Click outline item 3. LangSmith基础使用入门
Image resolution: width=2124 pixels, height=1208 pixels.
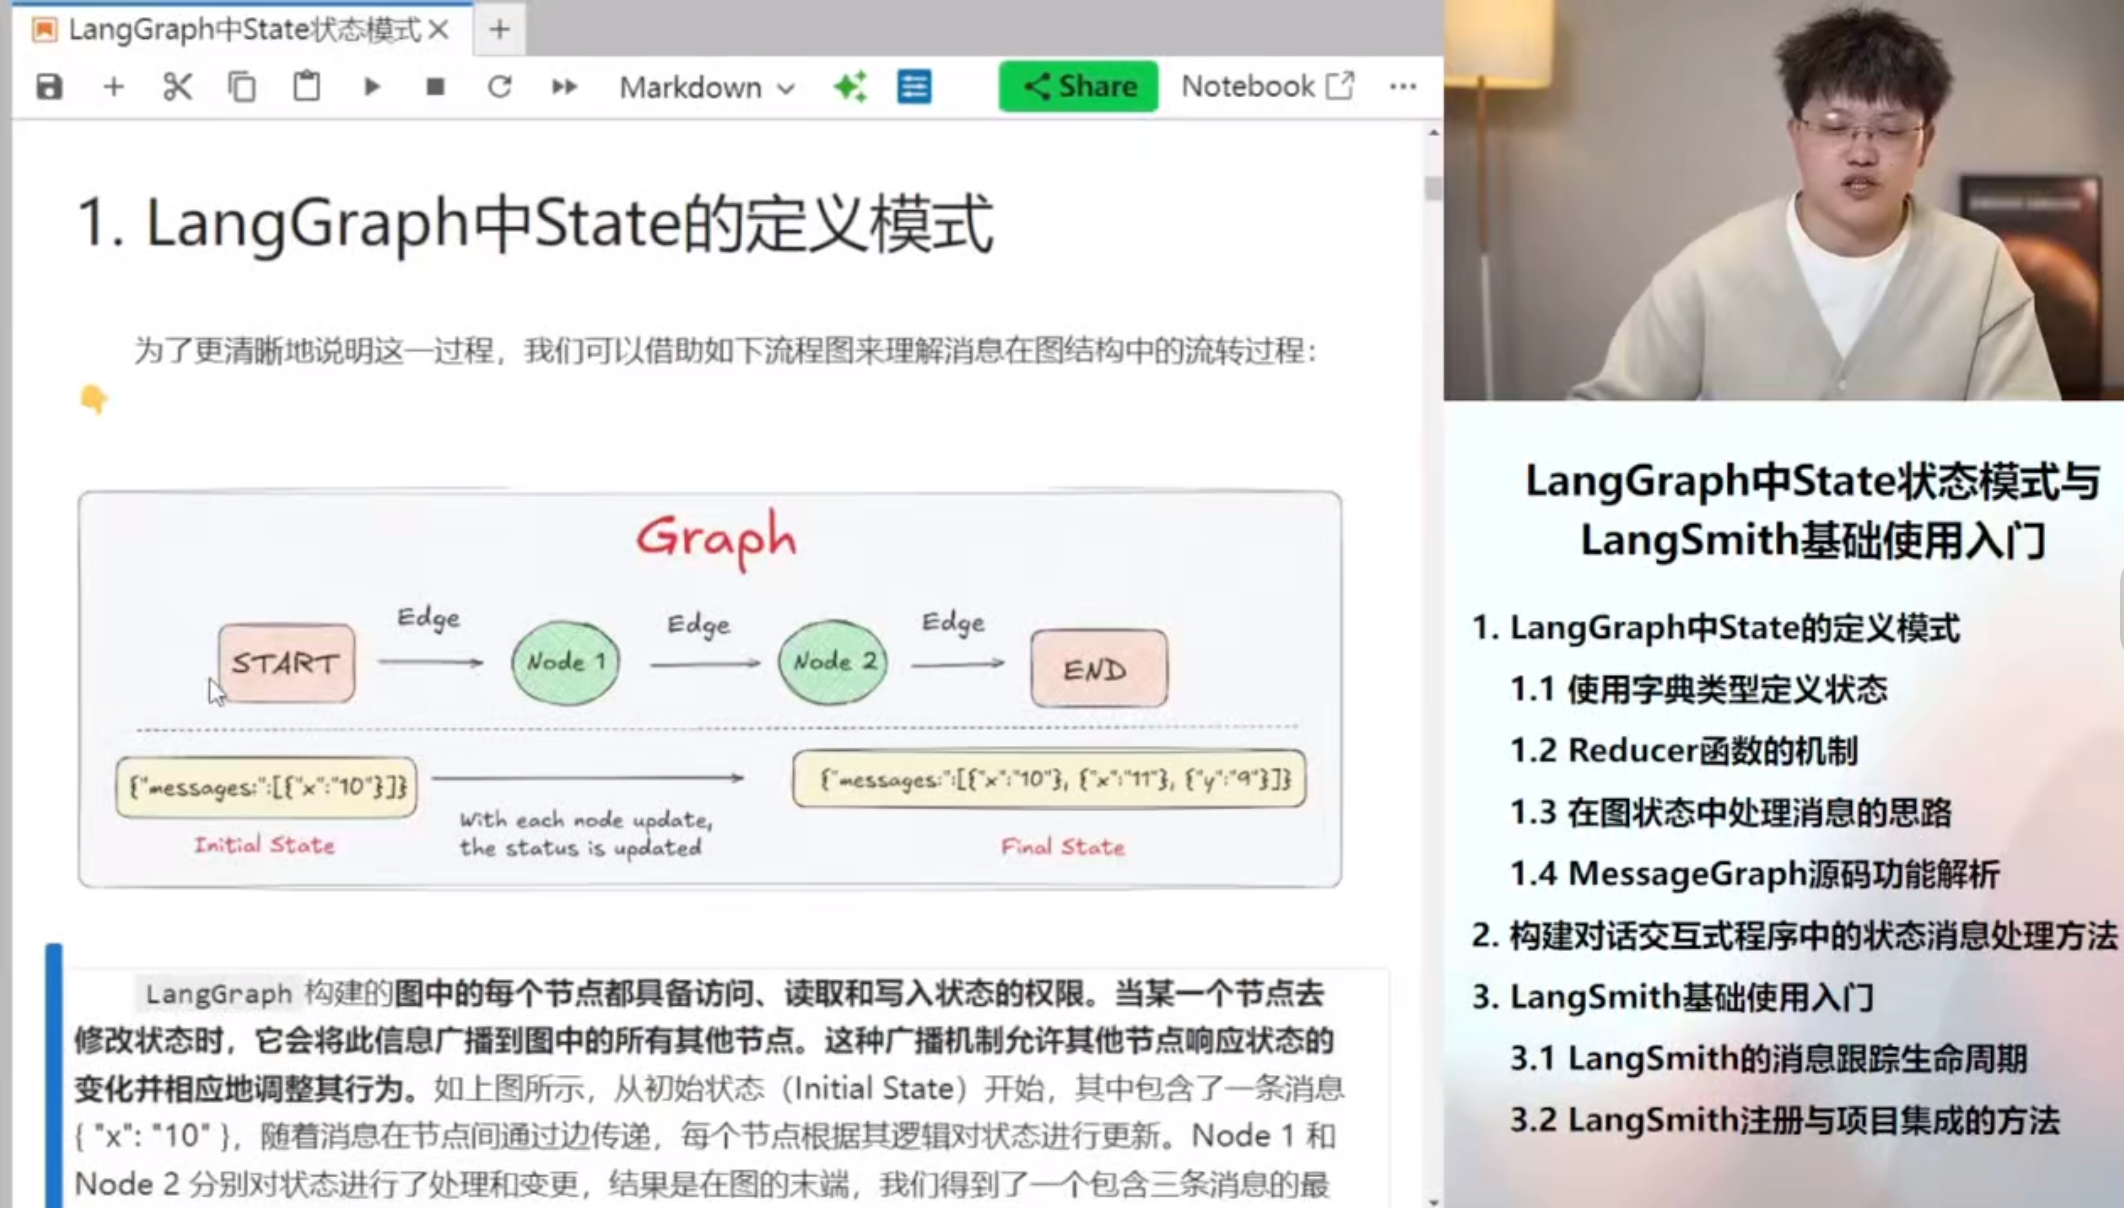tap(1672, 997)
